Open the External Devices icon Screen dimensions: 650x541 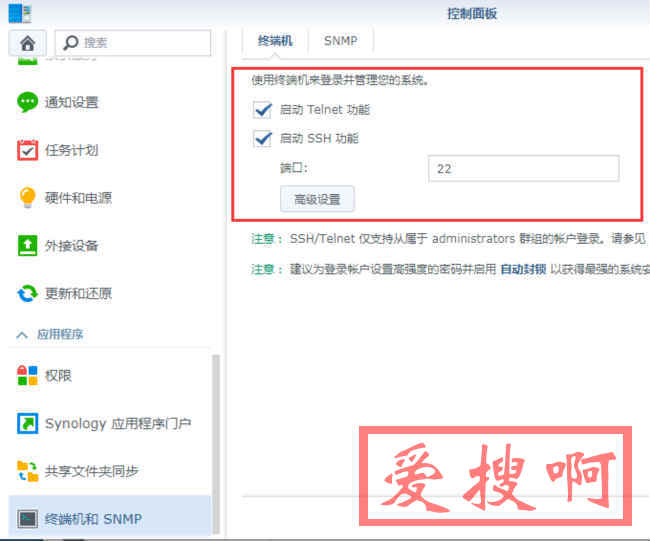[28, 246]
